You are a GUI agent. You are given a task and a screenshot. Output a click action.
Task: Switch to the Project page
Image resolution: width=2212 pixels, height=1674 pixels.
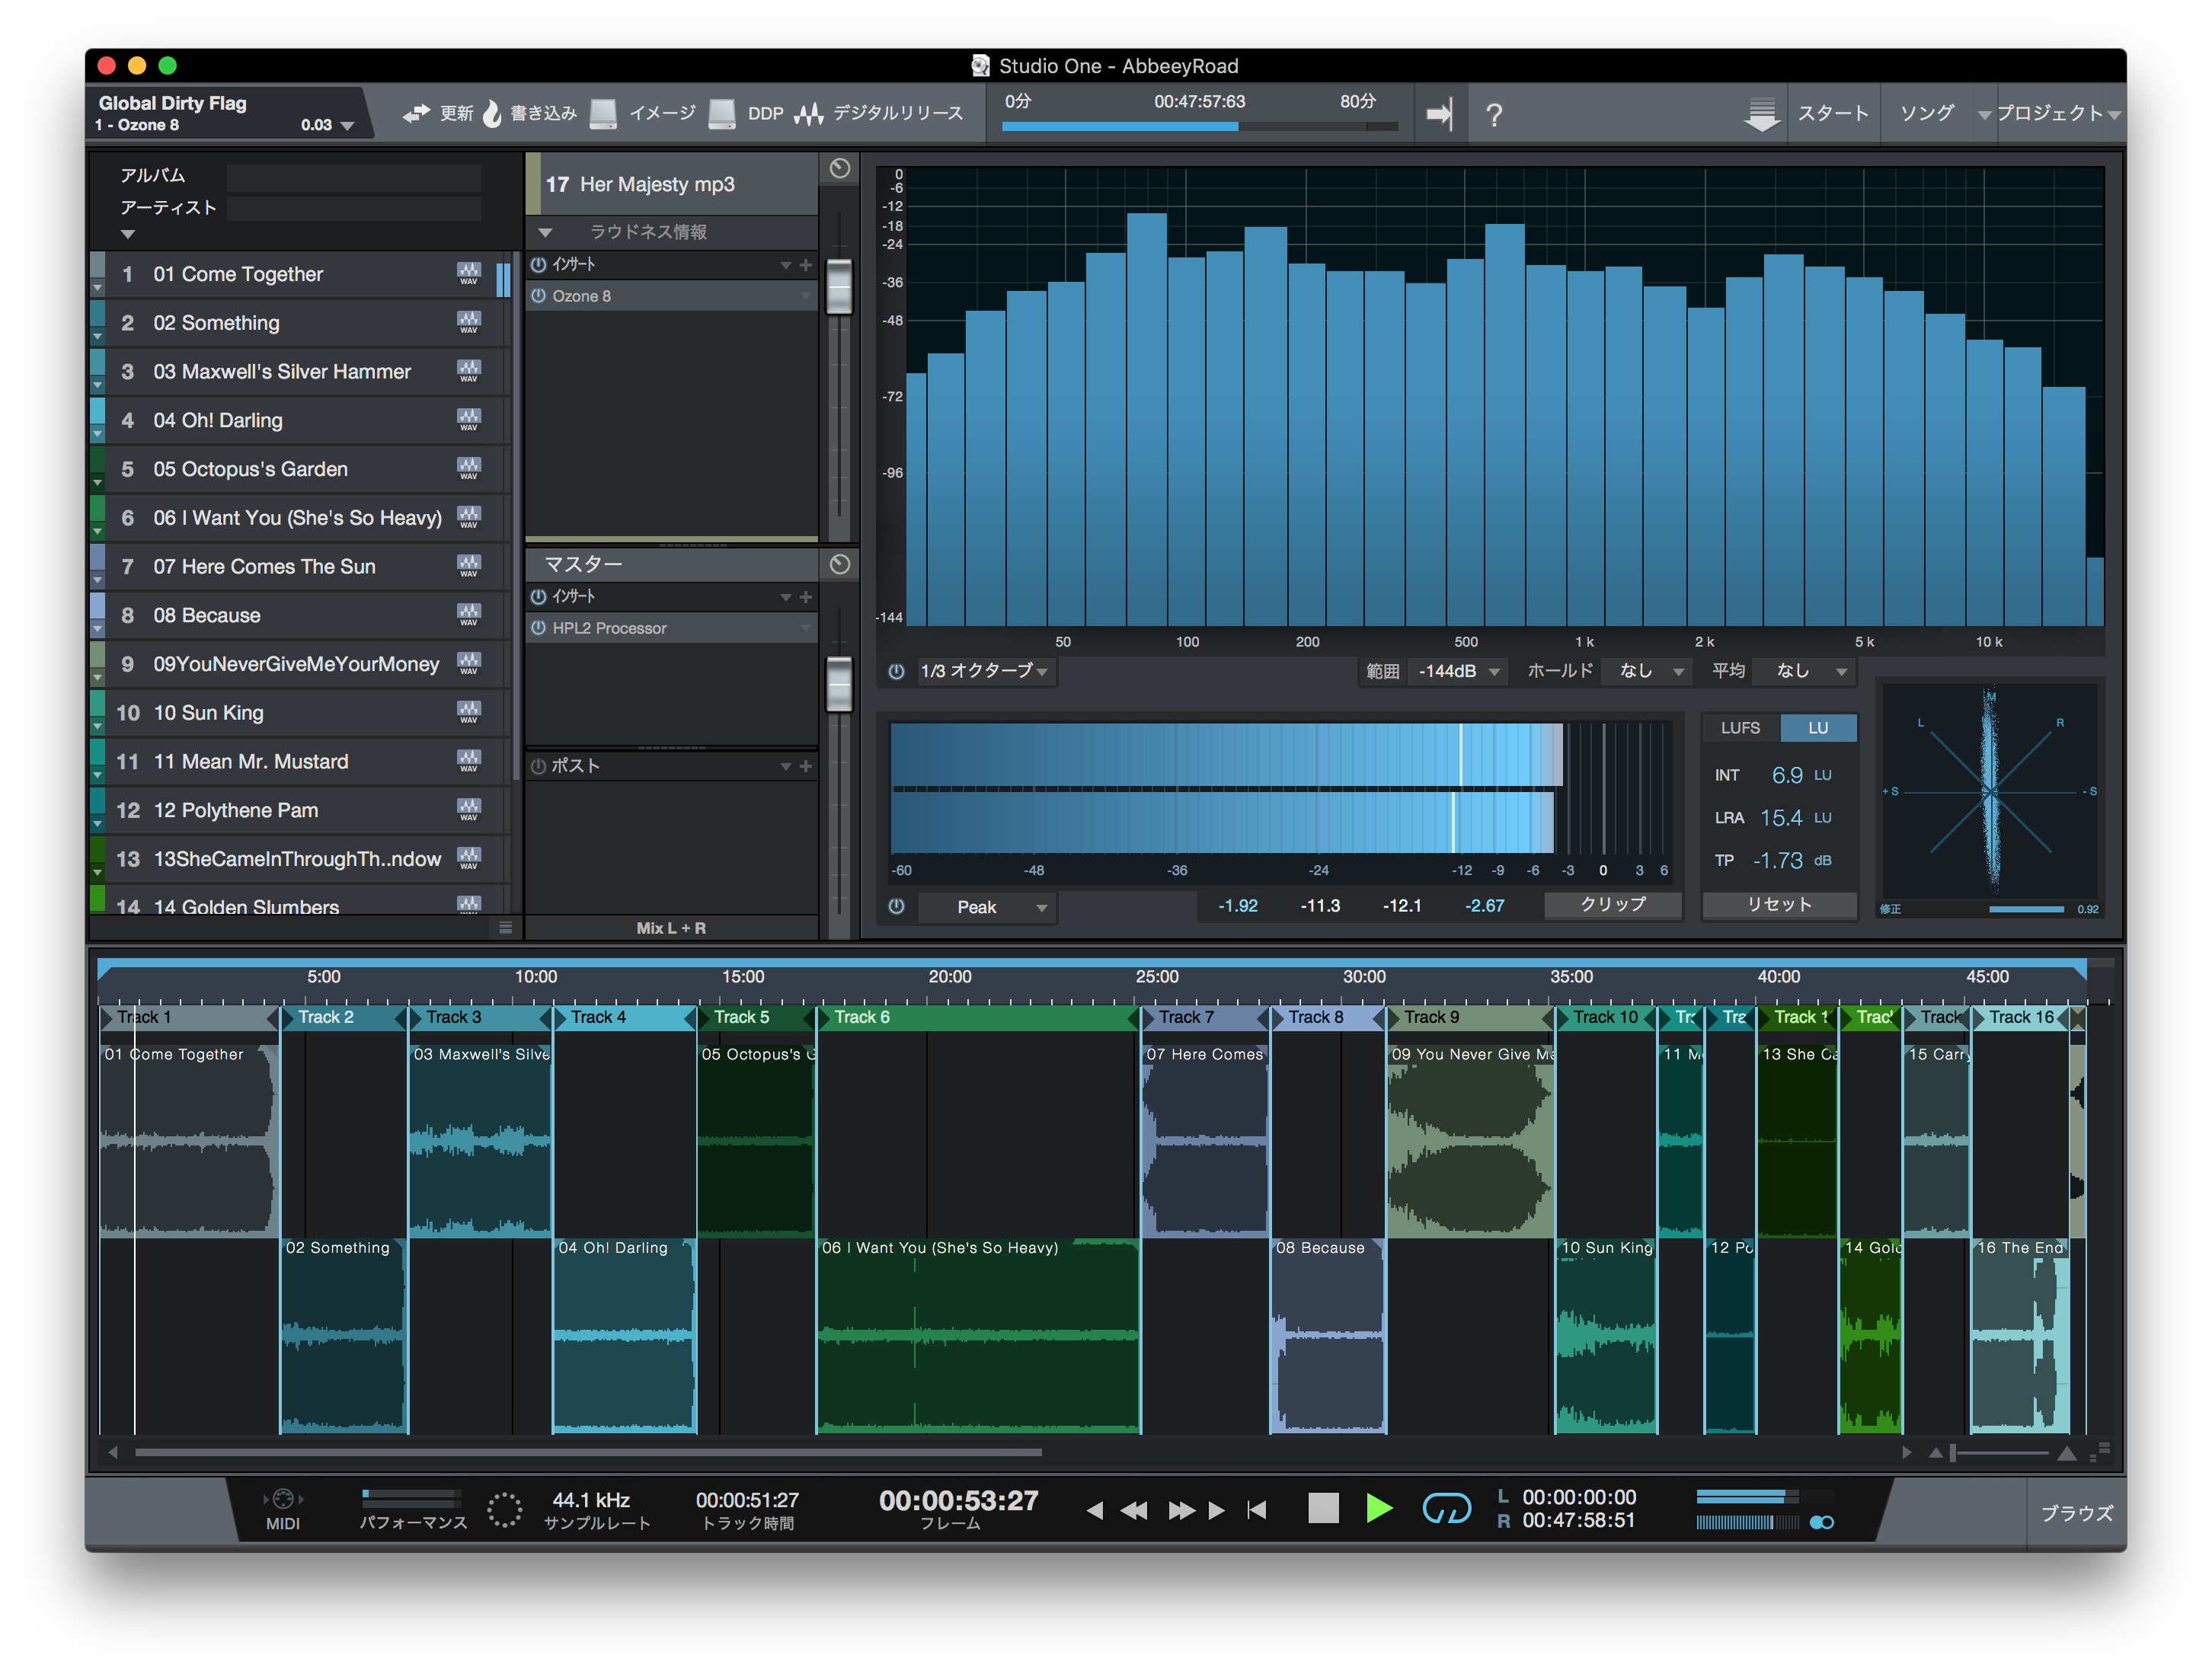coord(2049,113)
